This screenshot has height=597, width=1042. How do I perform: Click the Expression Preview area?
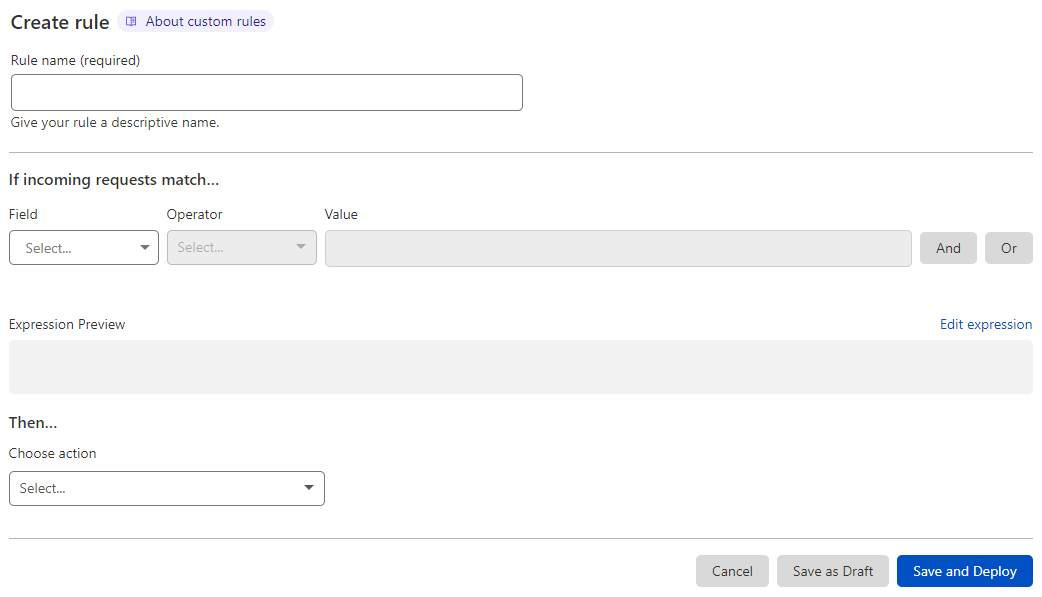click(520, 367)
